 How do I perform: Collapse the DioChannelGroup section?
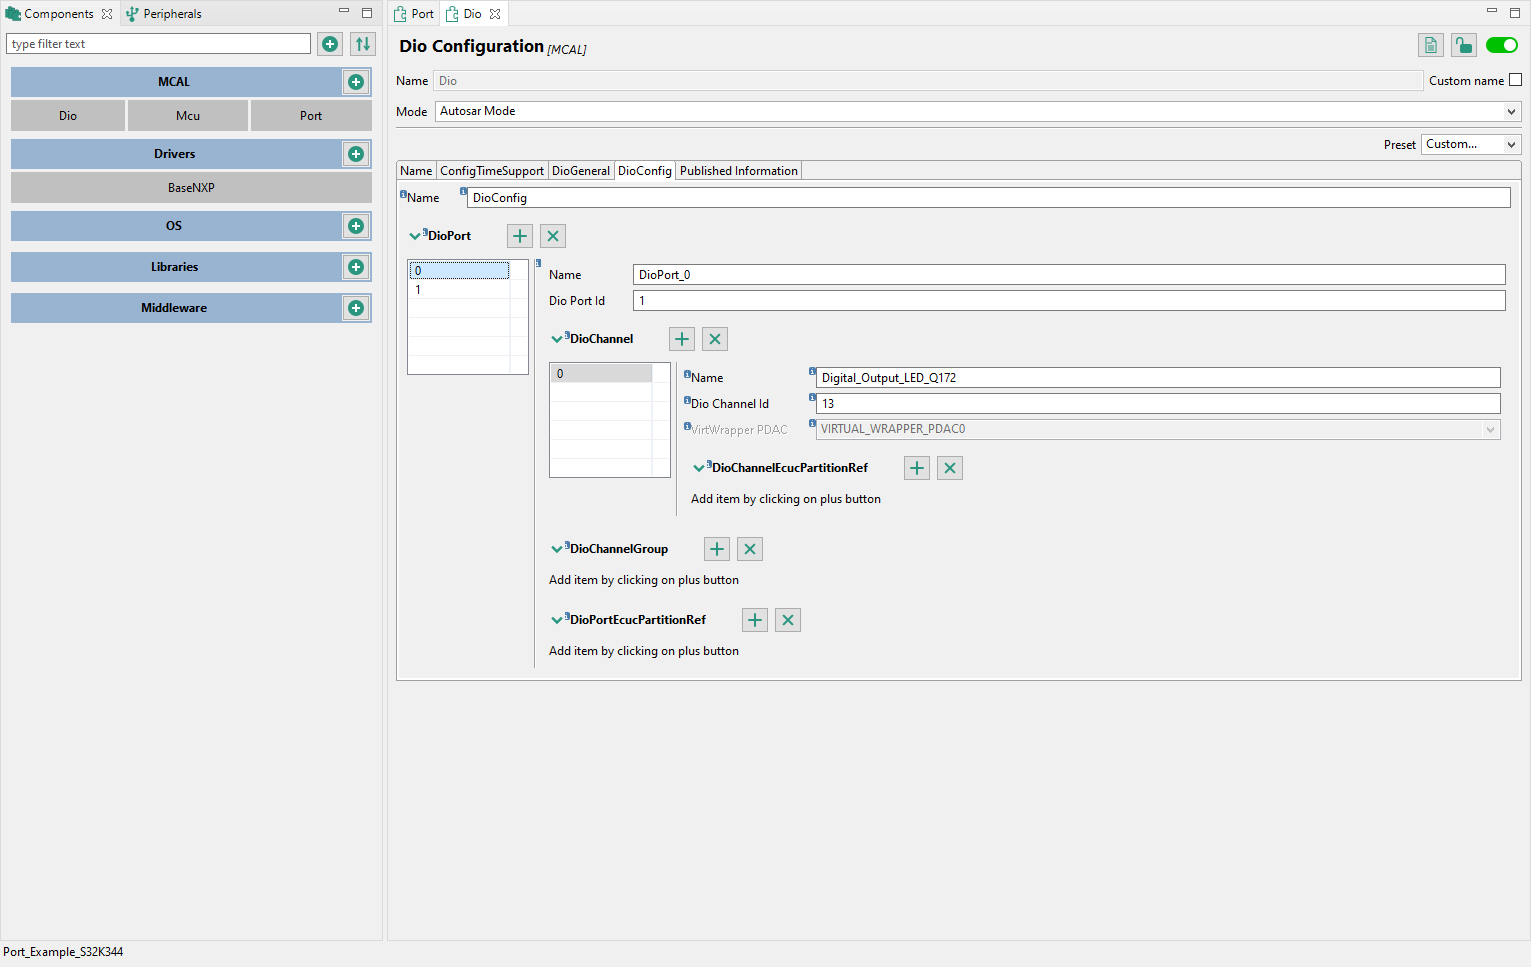557,548
